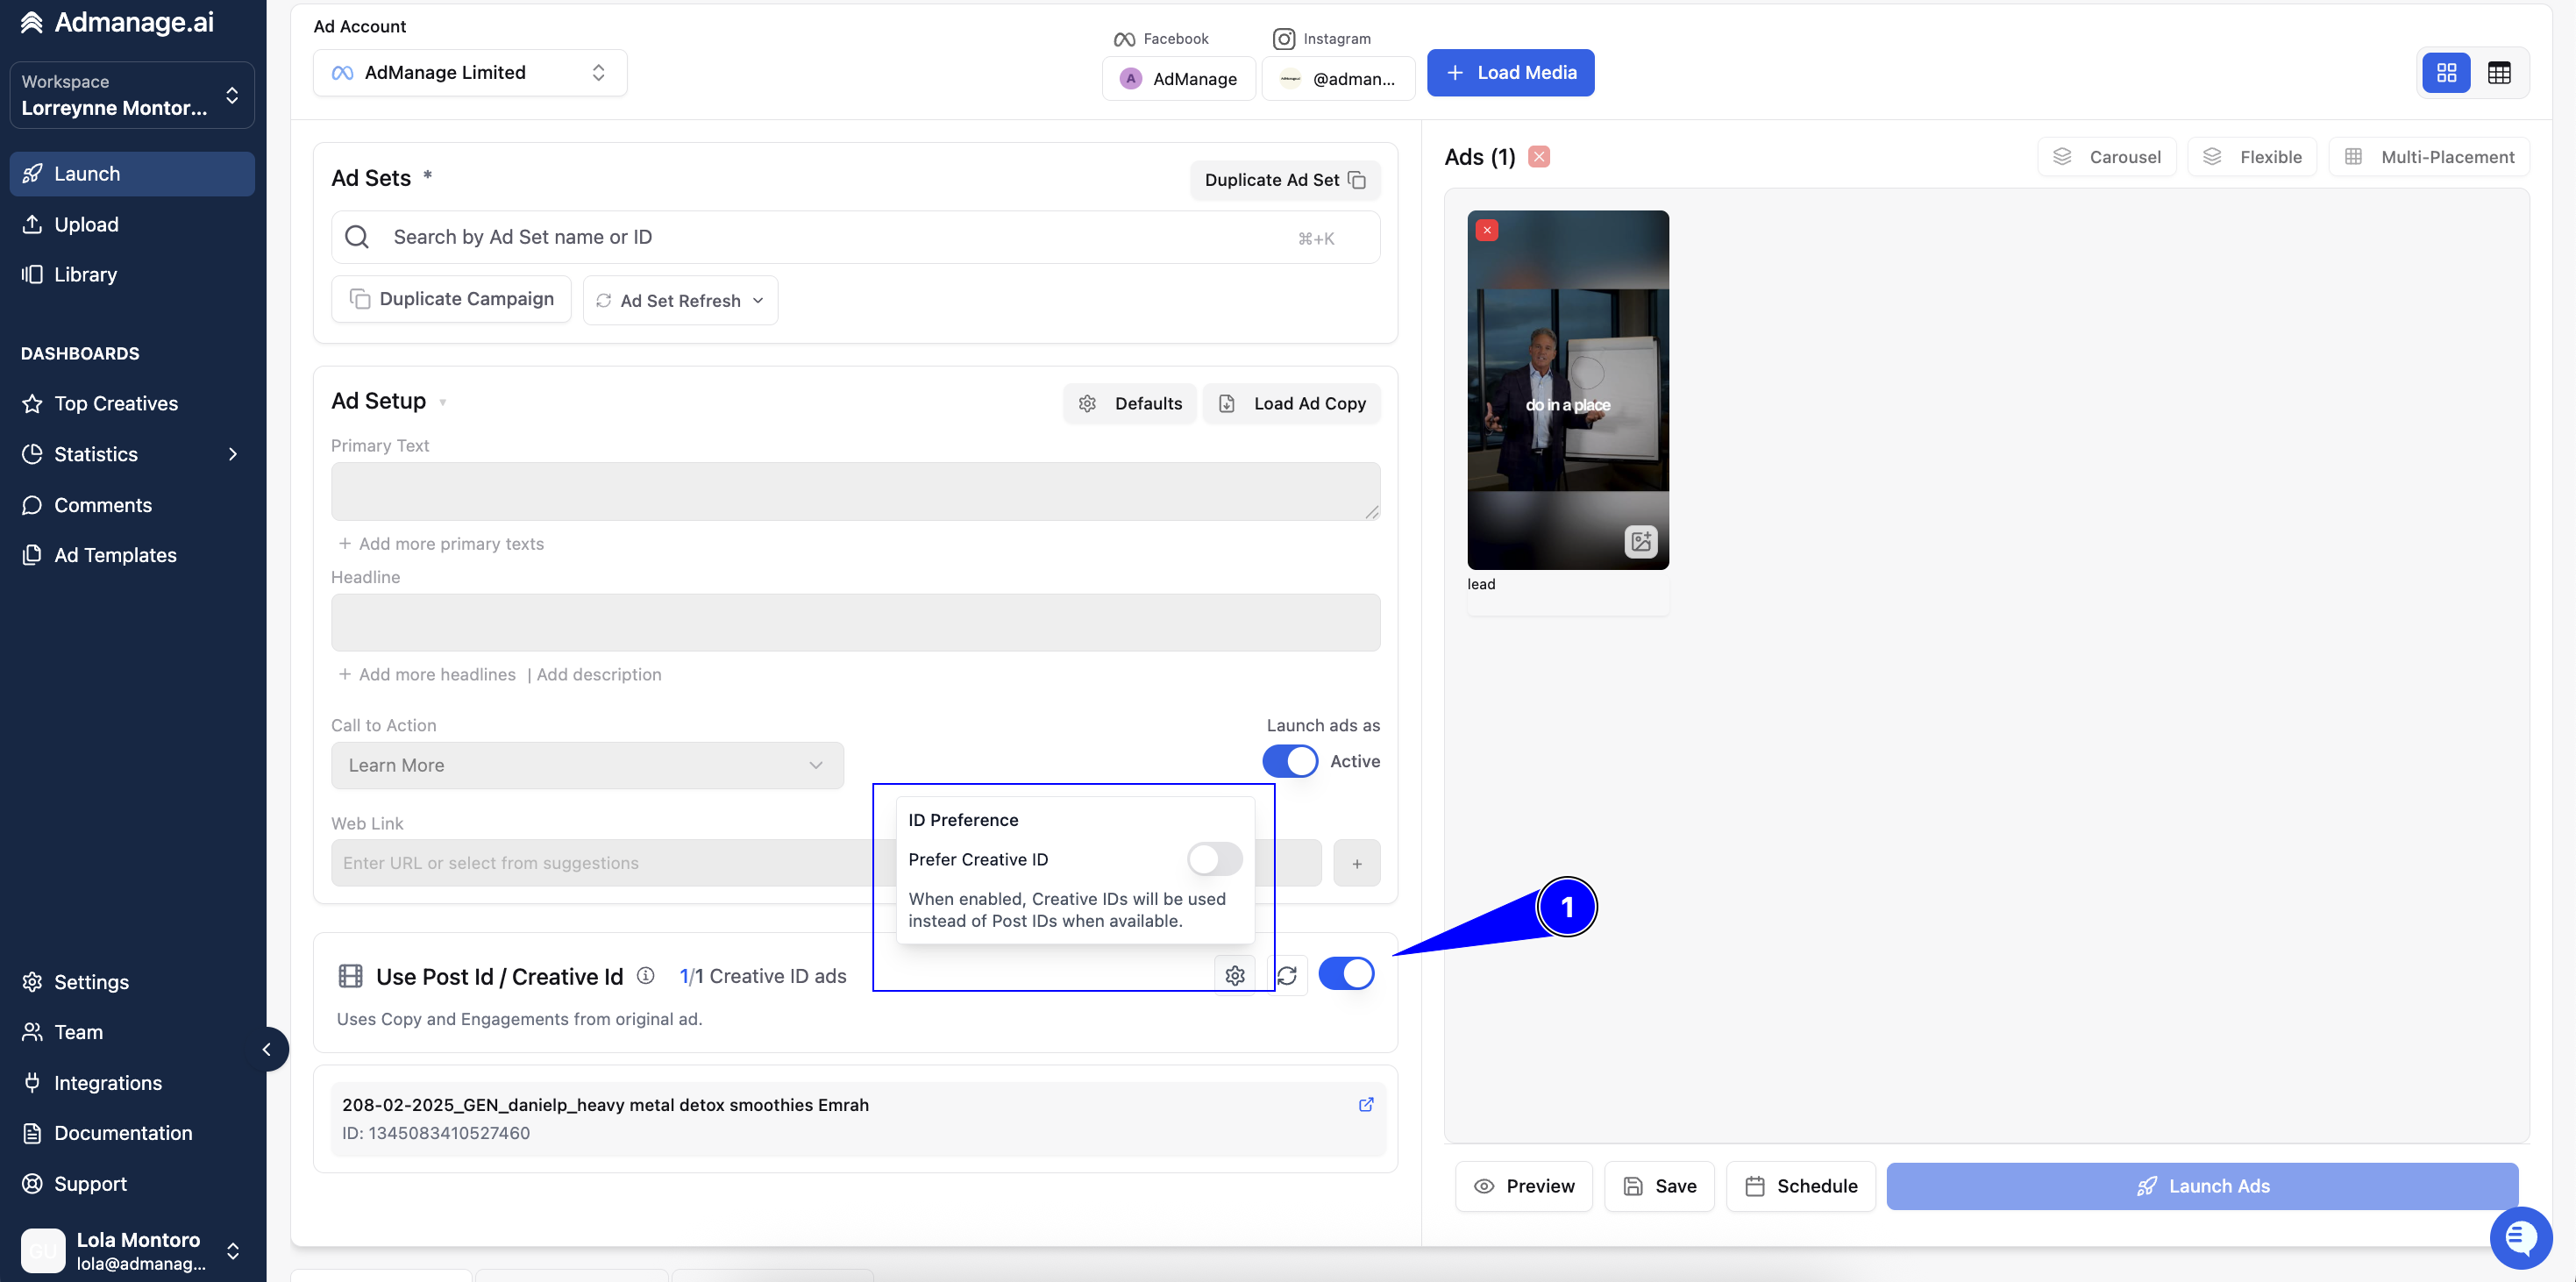Clear all ads with pink X icon
The height and width of the screenshot is (1282, 2576).
pos(1539,157)
